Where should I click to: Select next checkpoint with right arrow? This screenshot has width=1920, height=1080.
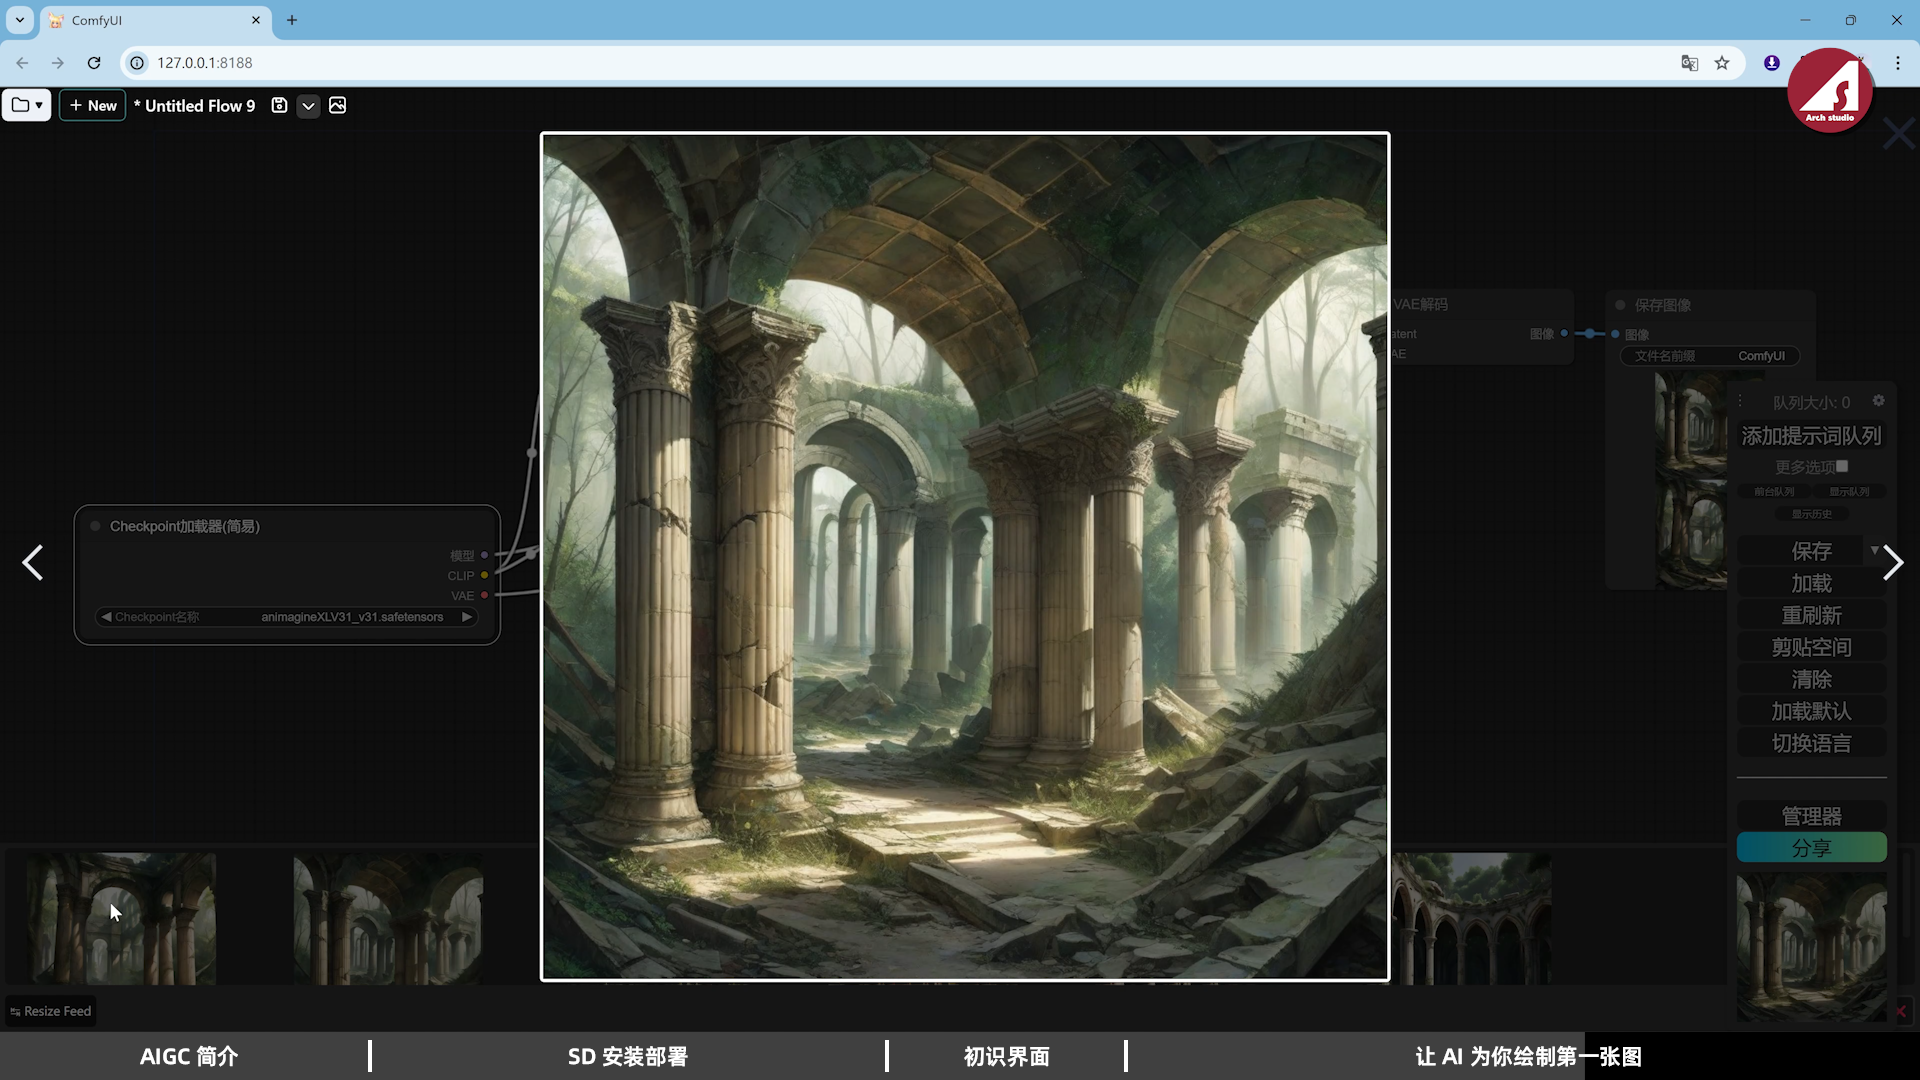[x=466, y=617]
